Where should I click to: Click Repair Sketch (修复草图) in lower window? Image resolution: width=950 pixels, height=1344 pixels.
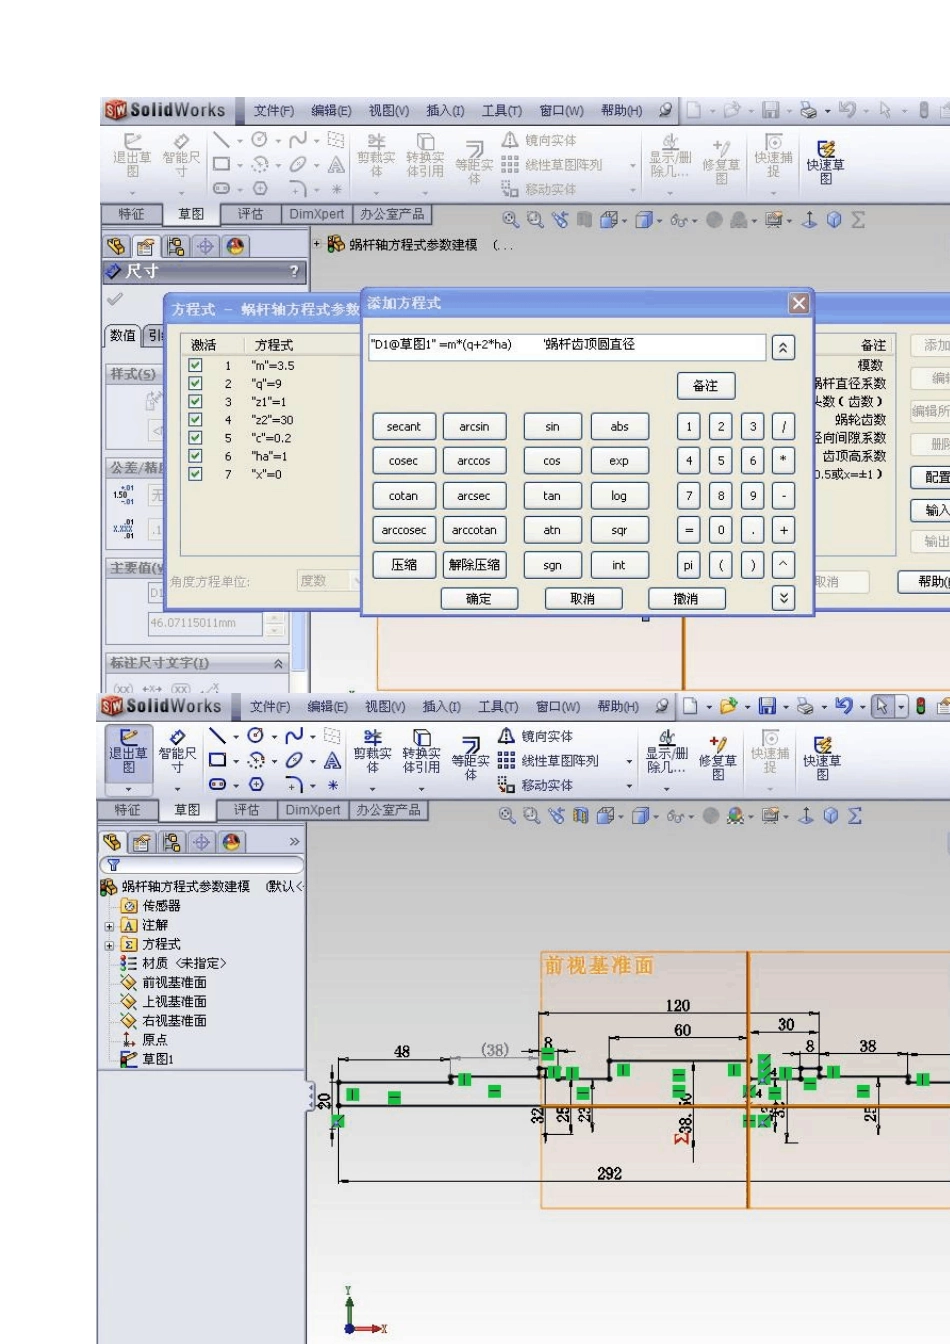point(717,757)
